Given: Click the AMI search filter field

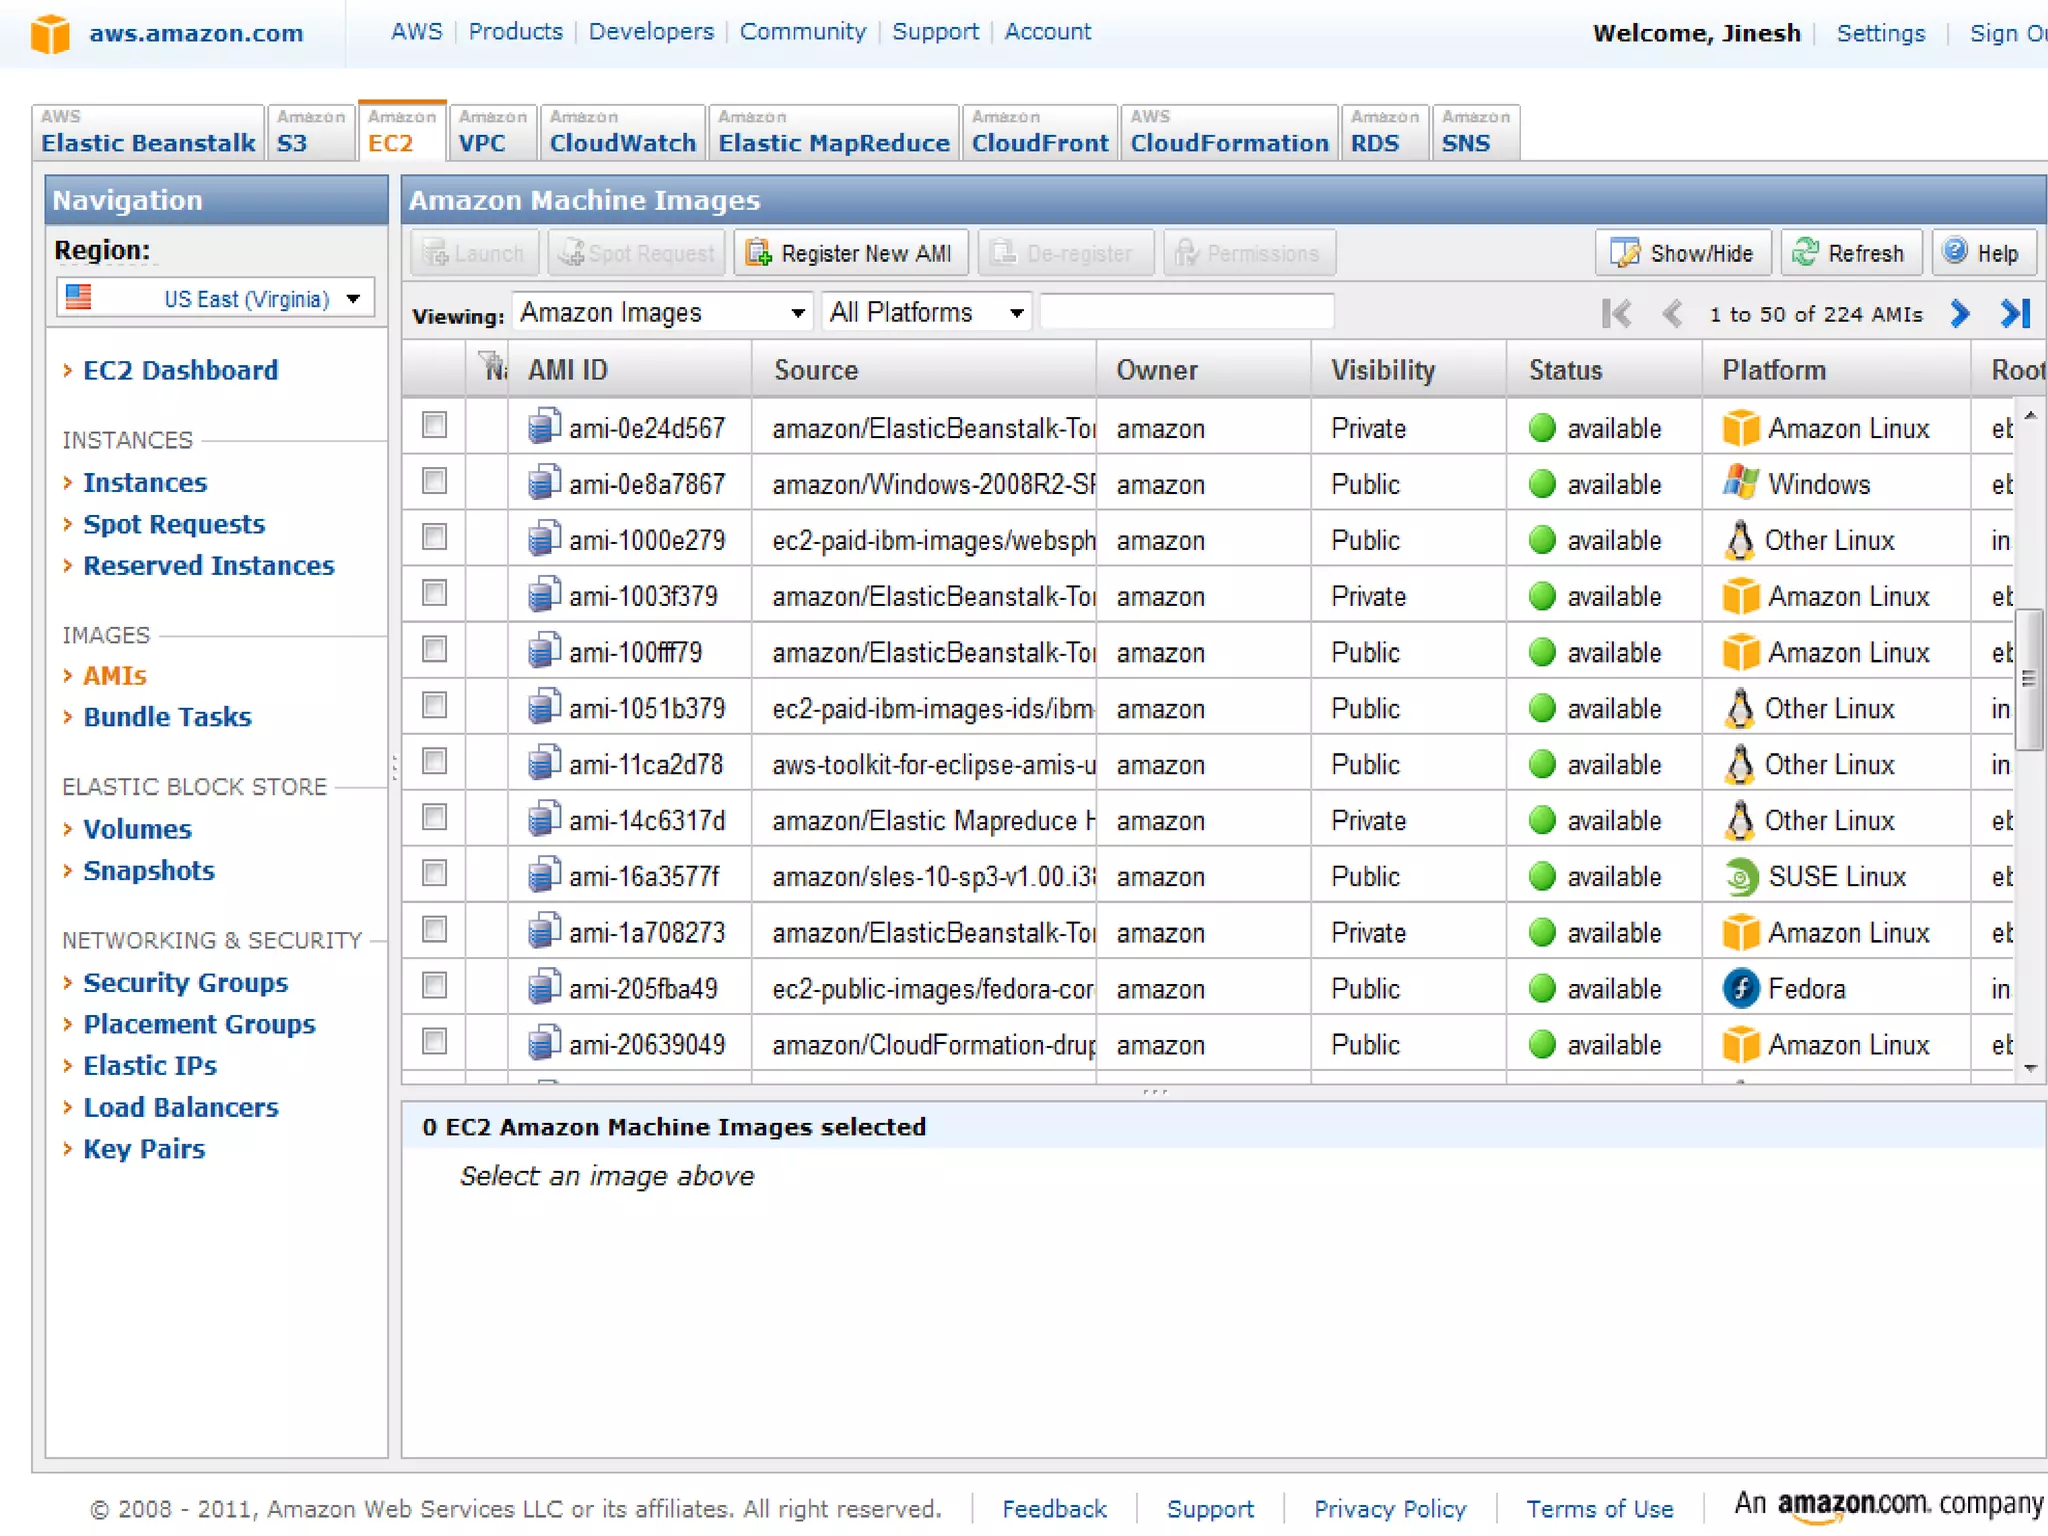Looking at the screenshot, I should click(1186, 313).
